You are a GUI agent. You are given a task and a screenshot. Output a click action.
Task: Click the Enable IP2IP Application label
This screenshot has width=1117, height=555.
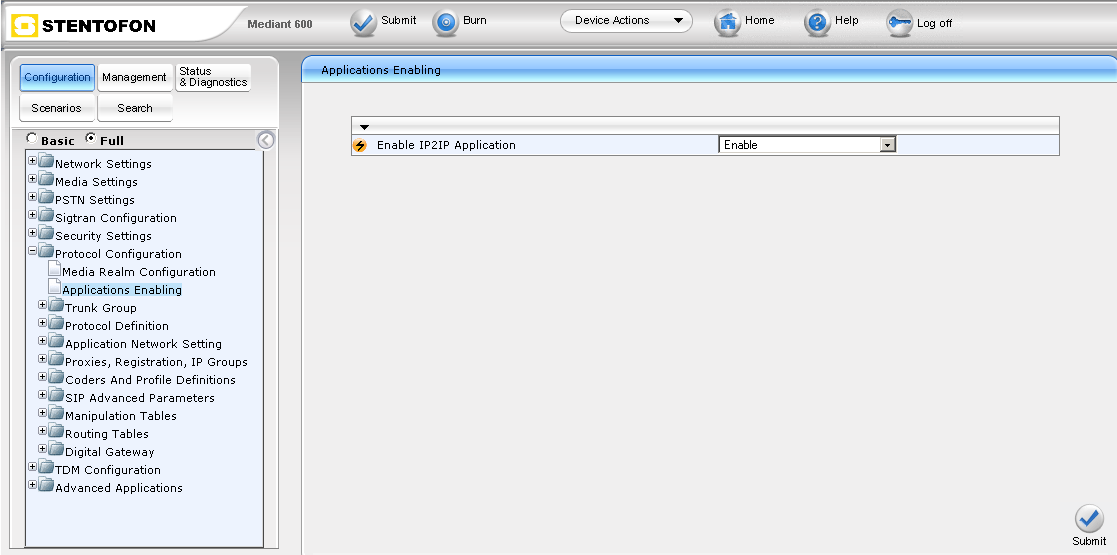(x=446, y=145)
